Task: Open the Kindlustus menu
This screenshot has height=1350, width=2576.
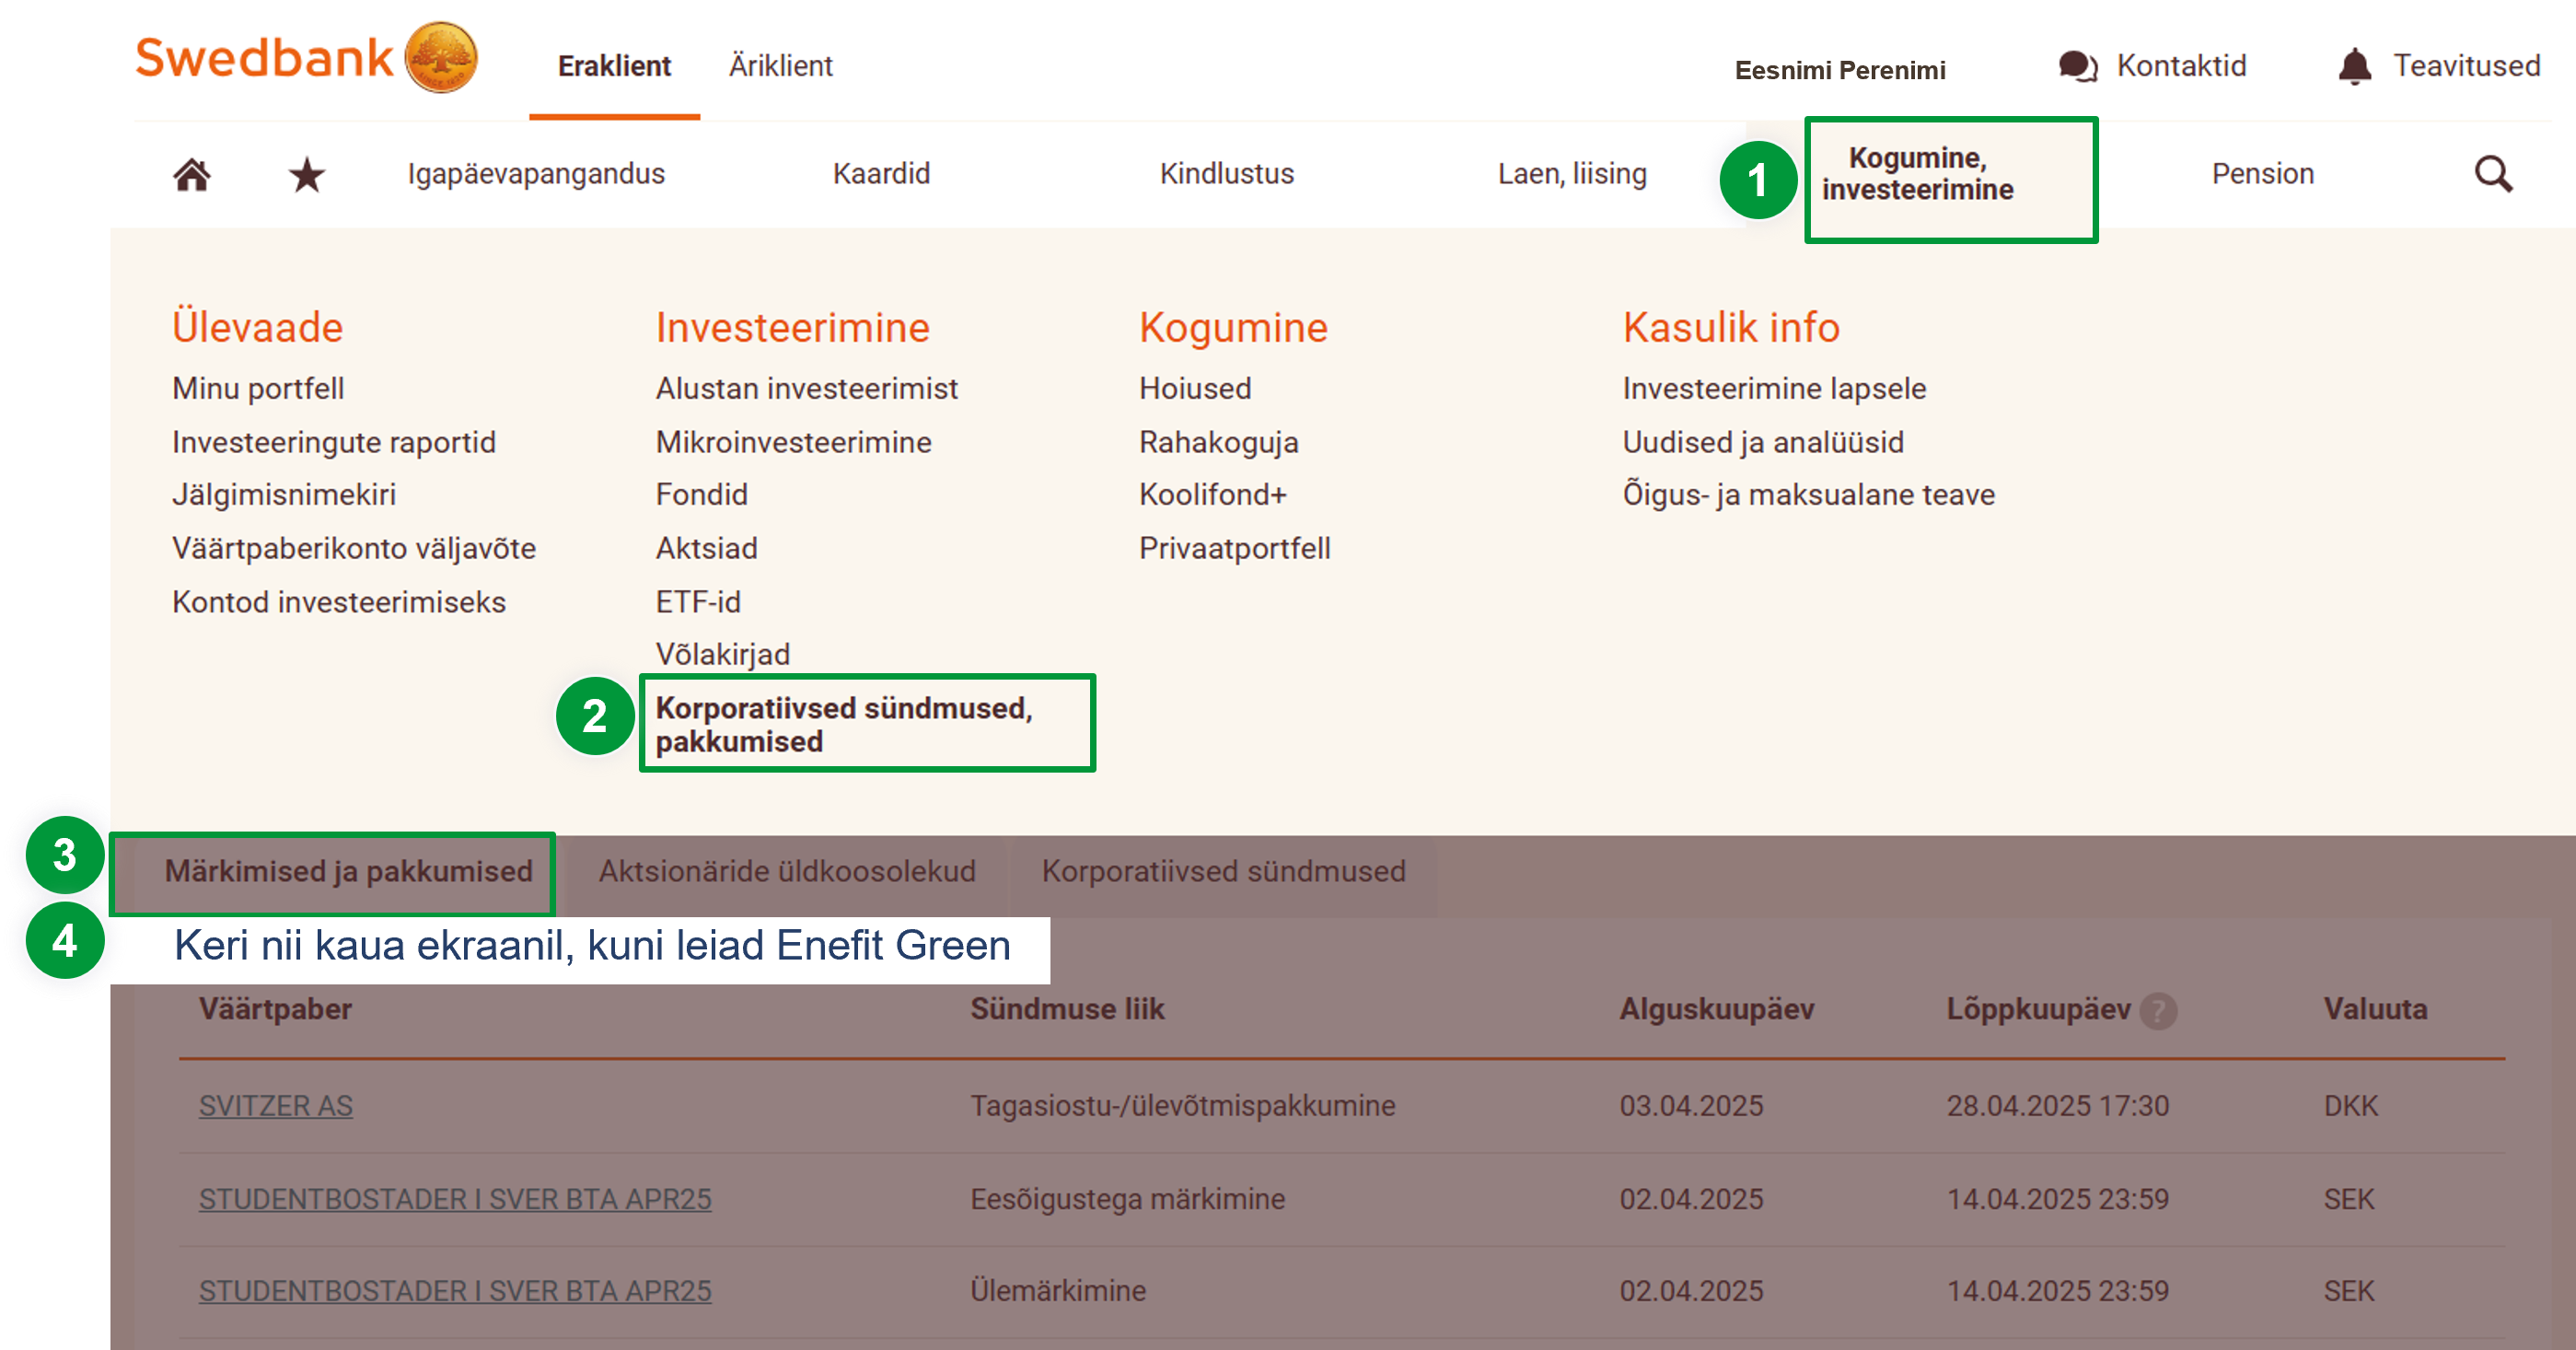Action: (1226, 174)
